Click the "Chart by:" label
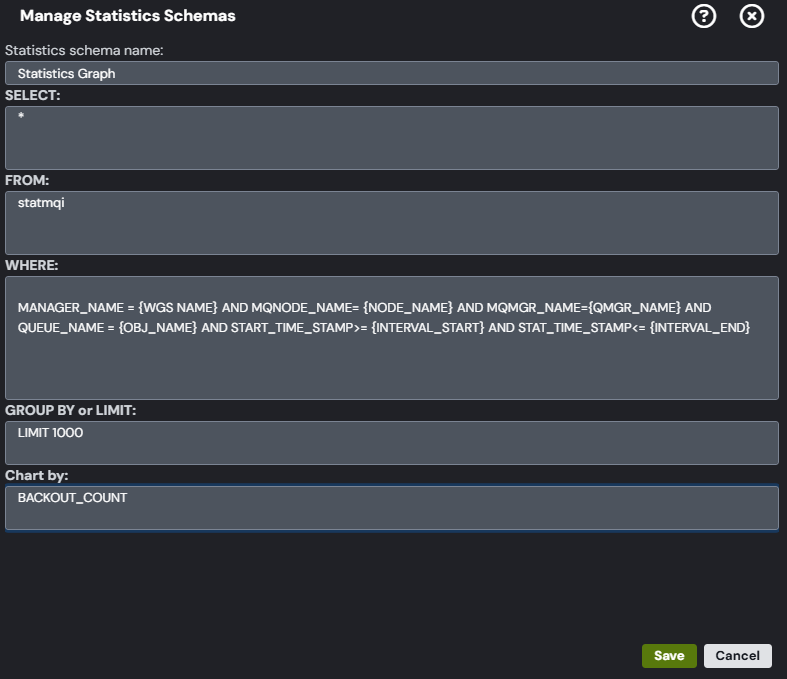The width and height of the screenshot is (787, 679). pos(36,475)
